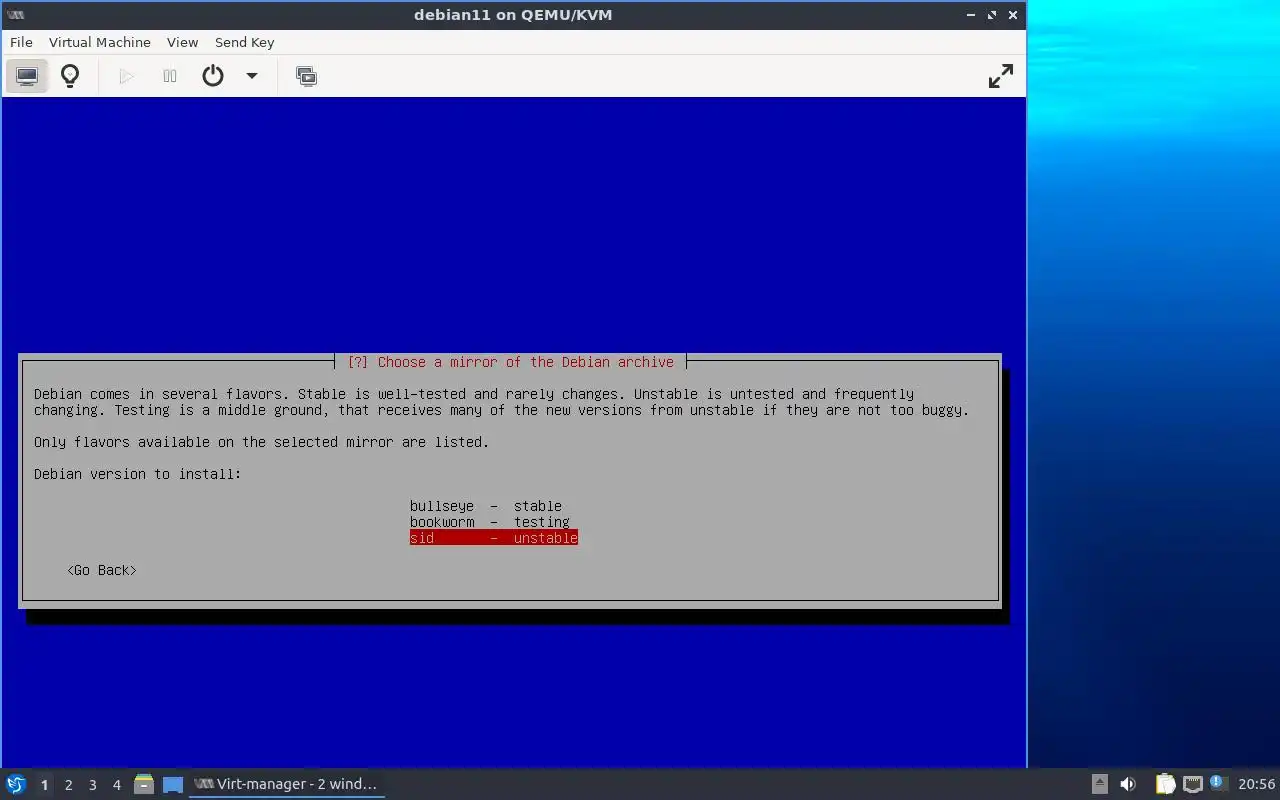This screenshot has width=1280, height=800.
Task: Pause the virtual machine
Action: (170, 76)
